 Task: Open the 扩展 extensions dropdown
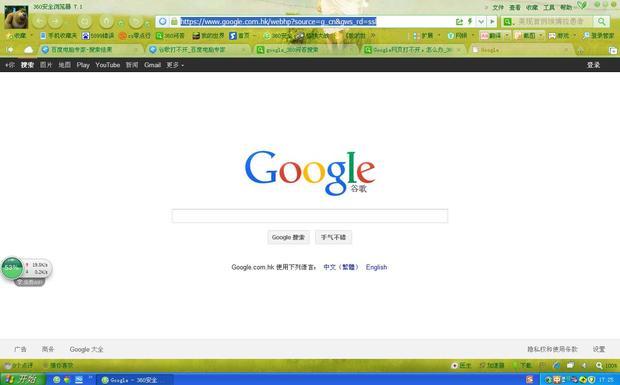point(426,36)
